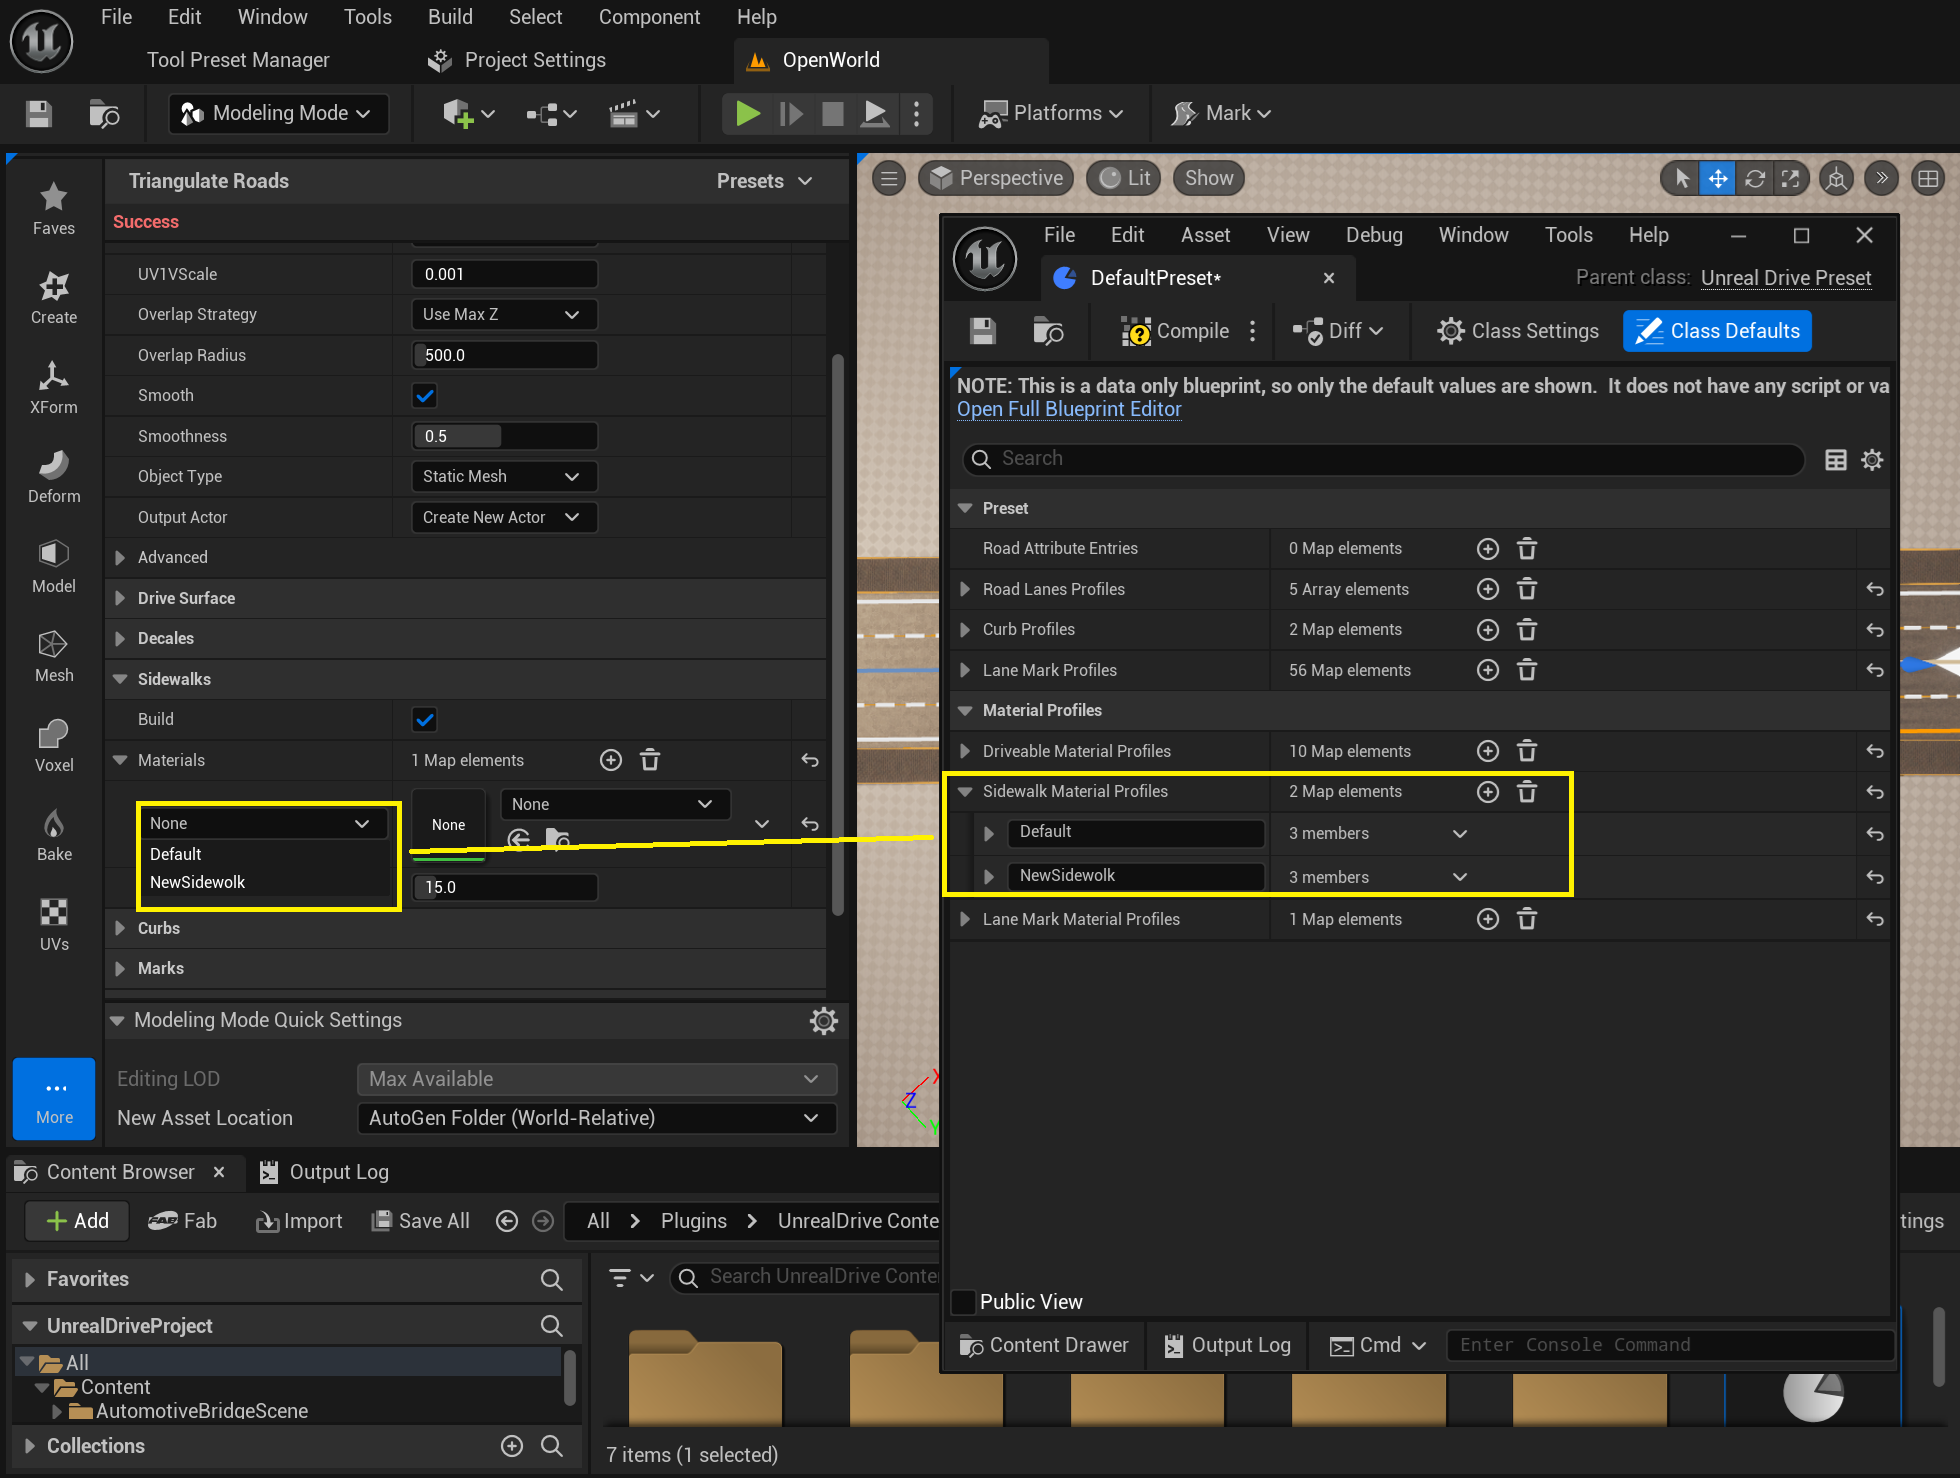The height and width of the screenshot is (1478, 1960).
Task: Open the Model tool category
Action: [x=54, y=567]
